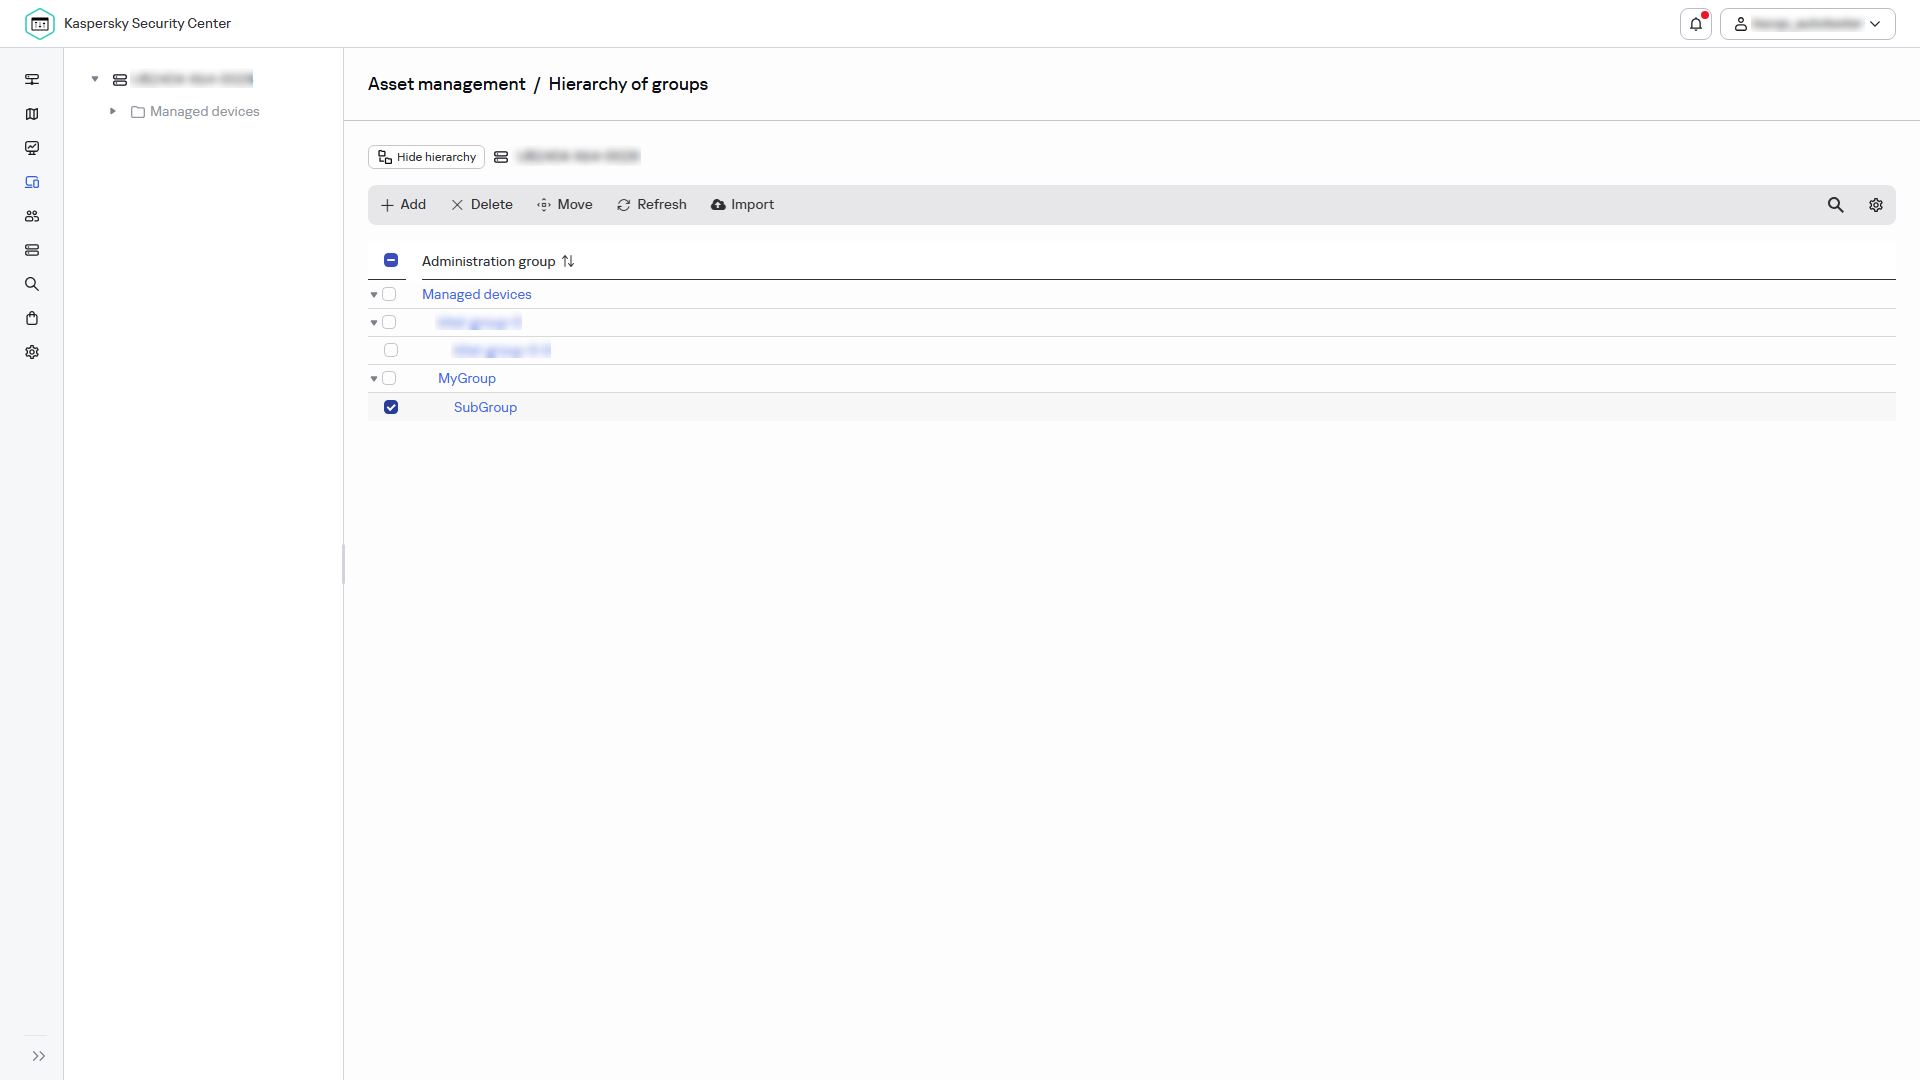
Task: Click the table search magnifier icon
Action: 1836,205
